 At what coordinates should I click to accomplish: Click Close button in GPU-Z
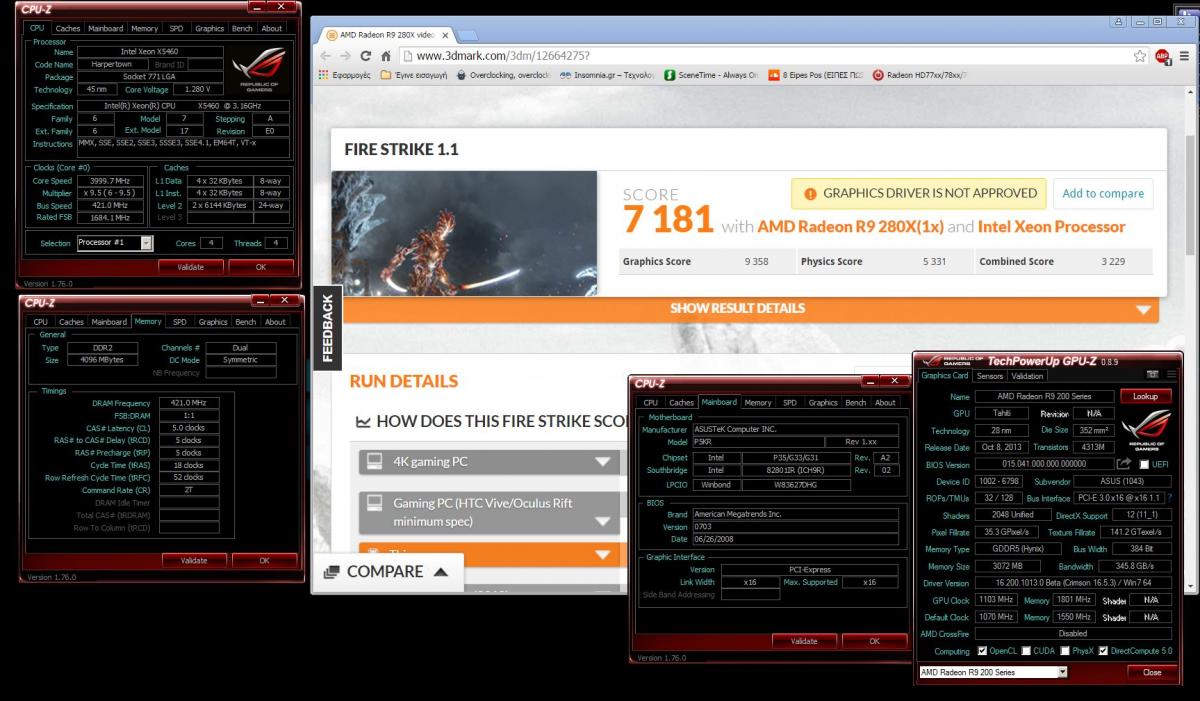click(x=1152, y=672)
